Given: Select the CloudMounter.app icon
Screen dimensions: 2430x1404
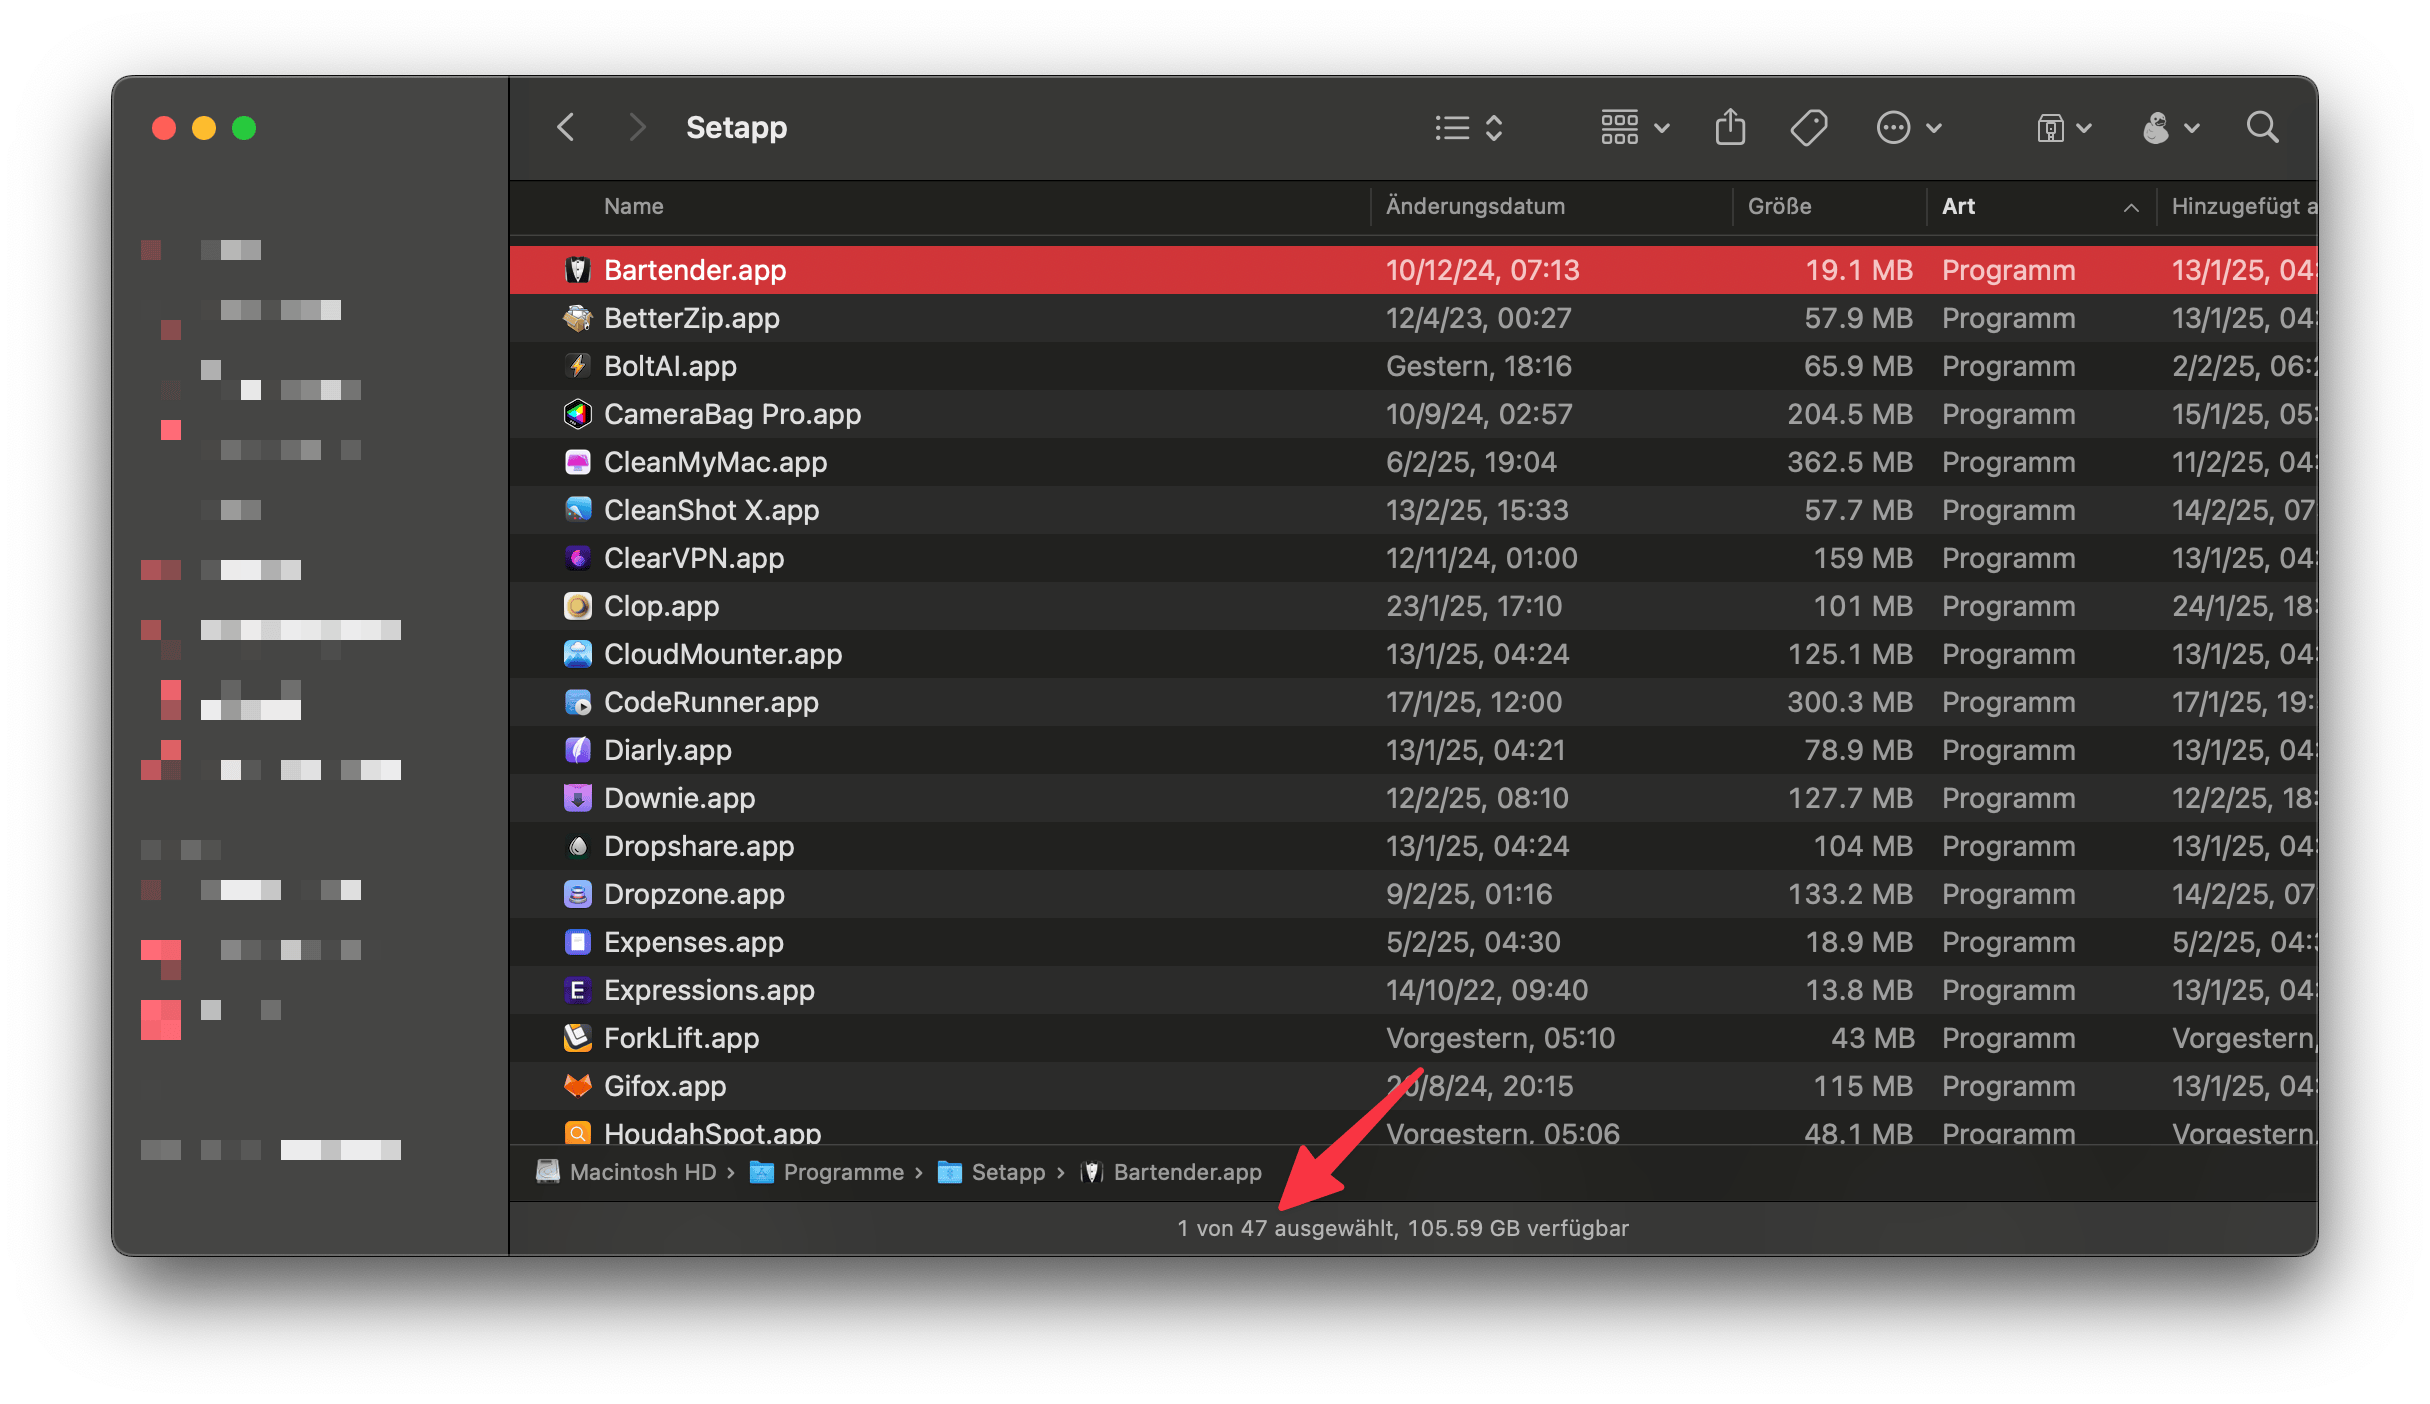Looking at the screenshot, I should pyautogui.click(x=578, y=654).
